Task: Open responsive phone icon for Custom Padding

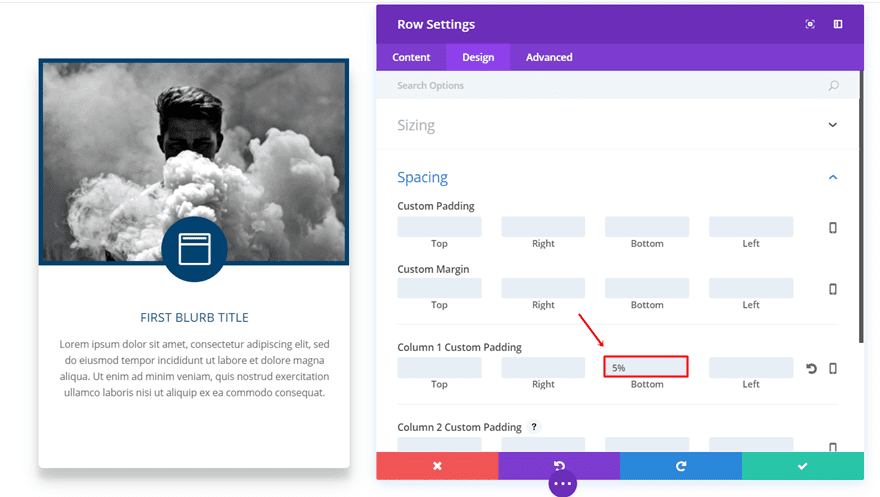Action: point(833,228)
